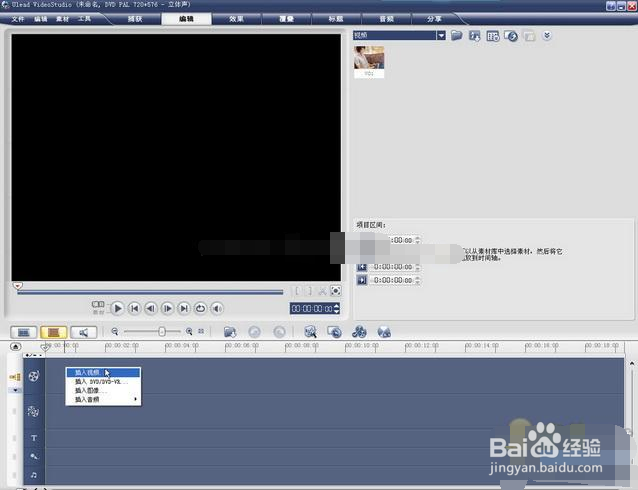Click the export media icon in library toolbar
Screen dimensions: 638x490
click(x=511, y=36)
